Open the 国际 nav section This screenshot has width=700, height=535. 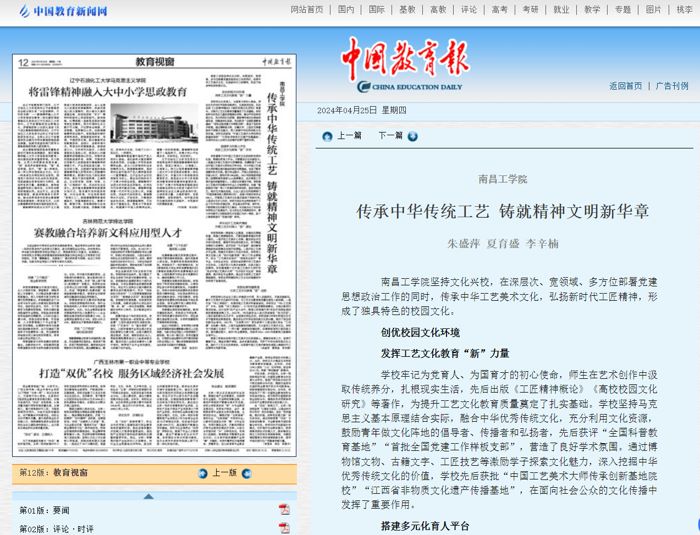point(377,9)
